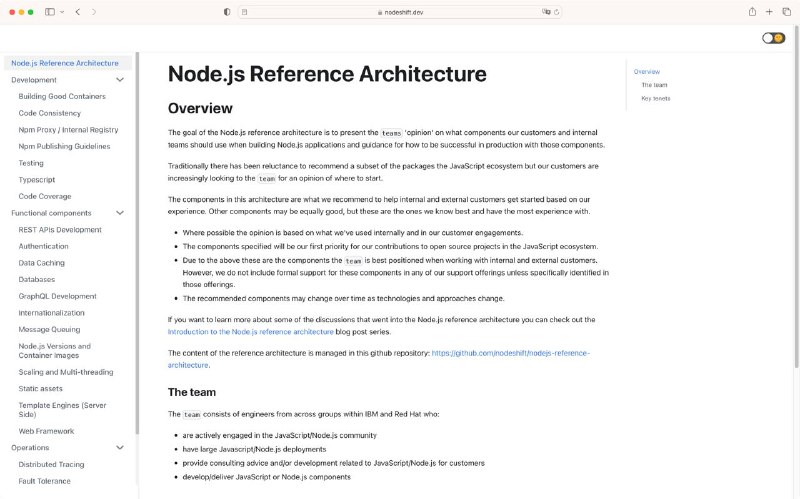The image size is (800, 499).
Task: Open the github.com/nodeshift repository link
Action: tap(379, 359)
